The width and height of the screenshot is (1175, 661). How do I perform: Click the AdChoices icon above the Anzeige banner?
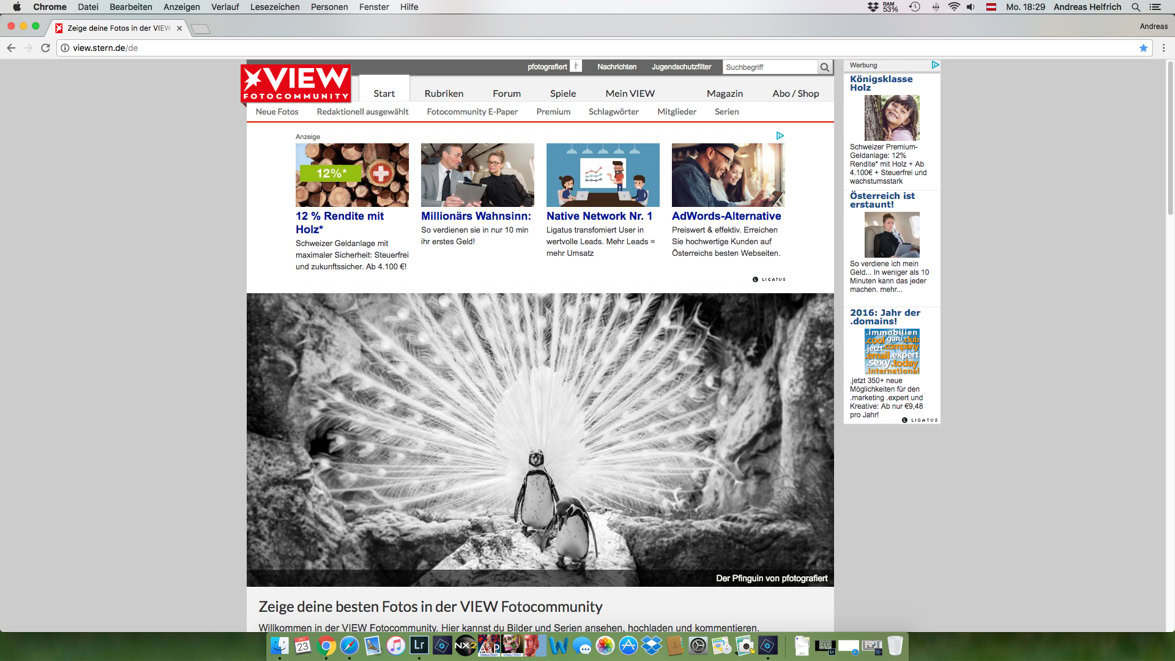[x=779, y=136]
